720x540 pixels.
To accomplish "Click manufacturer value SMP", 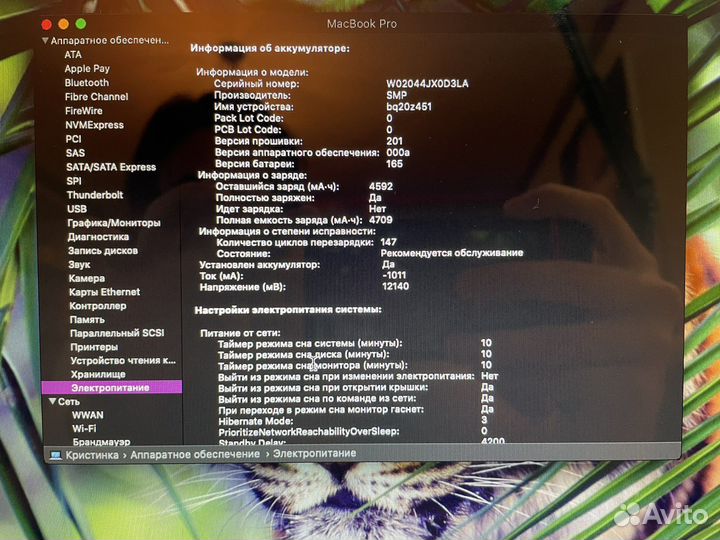I will [396, 95].
